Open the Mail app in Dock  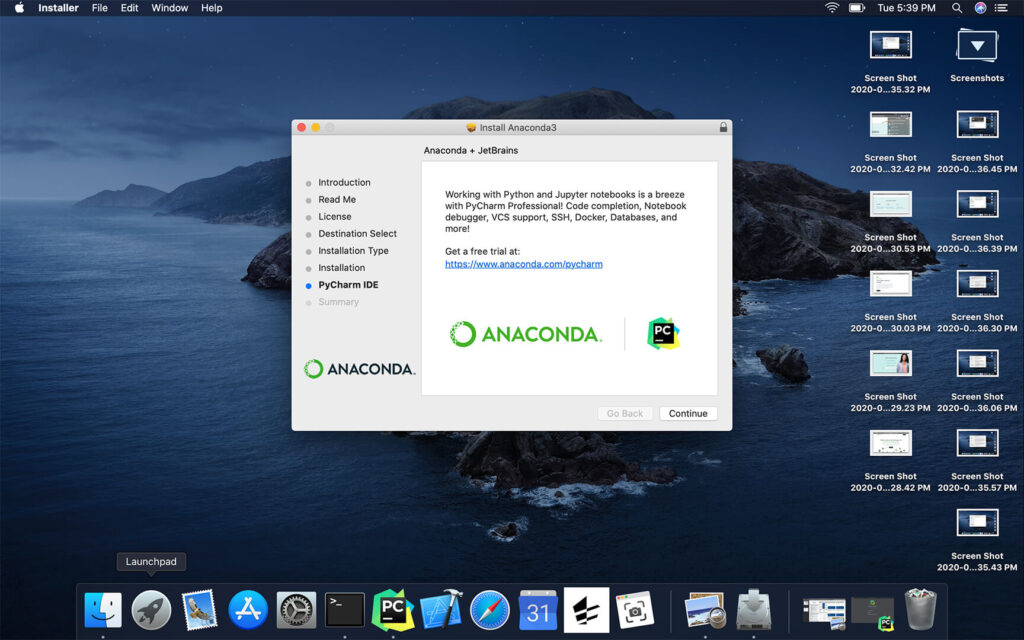click(199, 610)
